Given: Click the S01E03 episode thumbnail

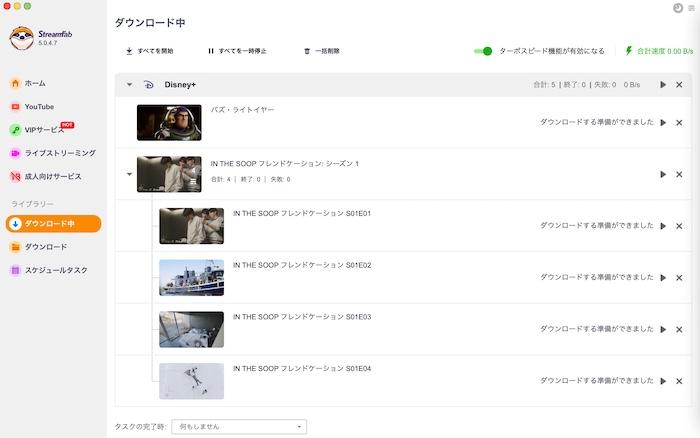Looking at the screenshot, I should coord(192,330).
